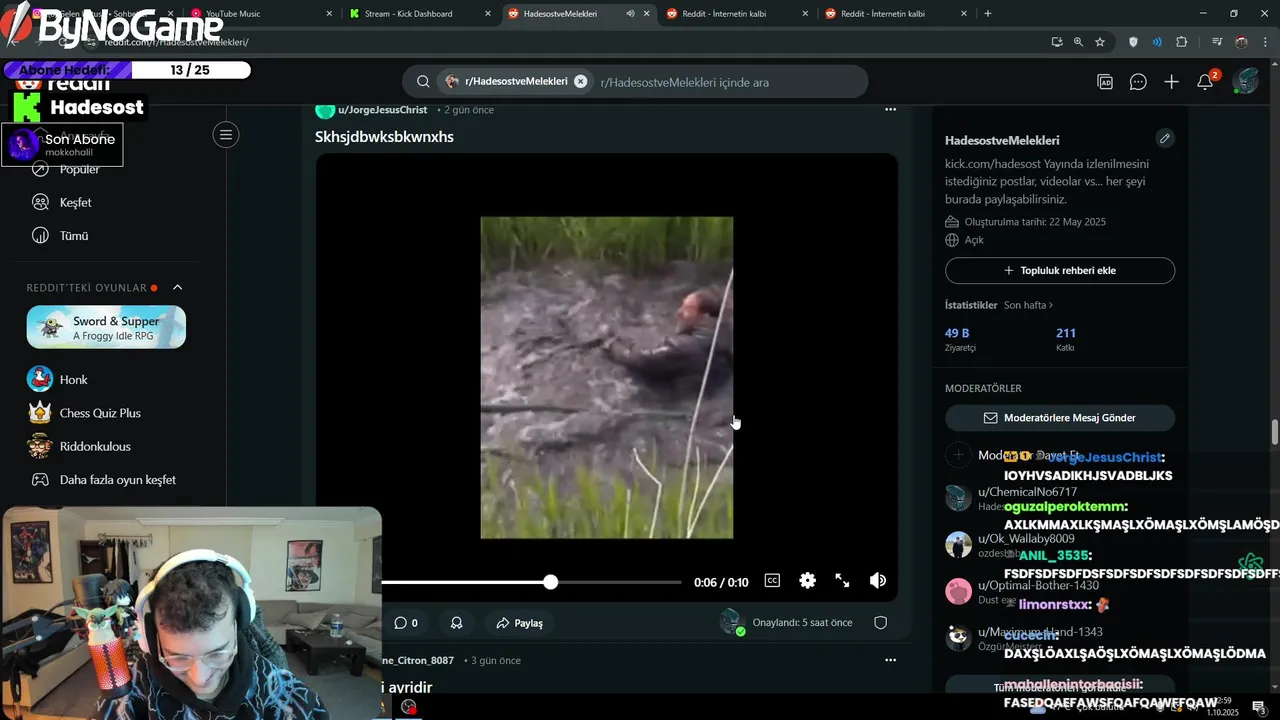Go to Keşfet in the sidebar
Screen dimensions: 1280x720
point(76,203)
